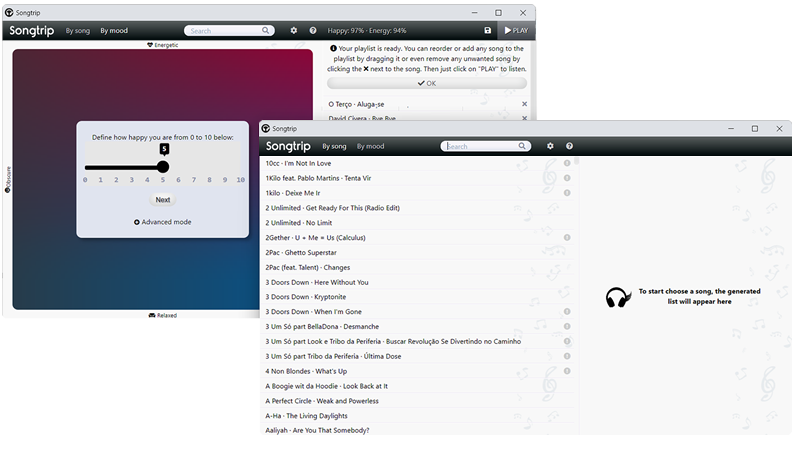Viewport: 800px width, 453px height.
Task: Show info for 10cc - I'm Not In Love
Action: 567,163
